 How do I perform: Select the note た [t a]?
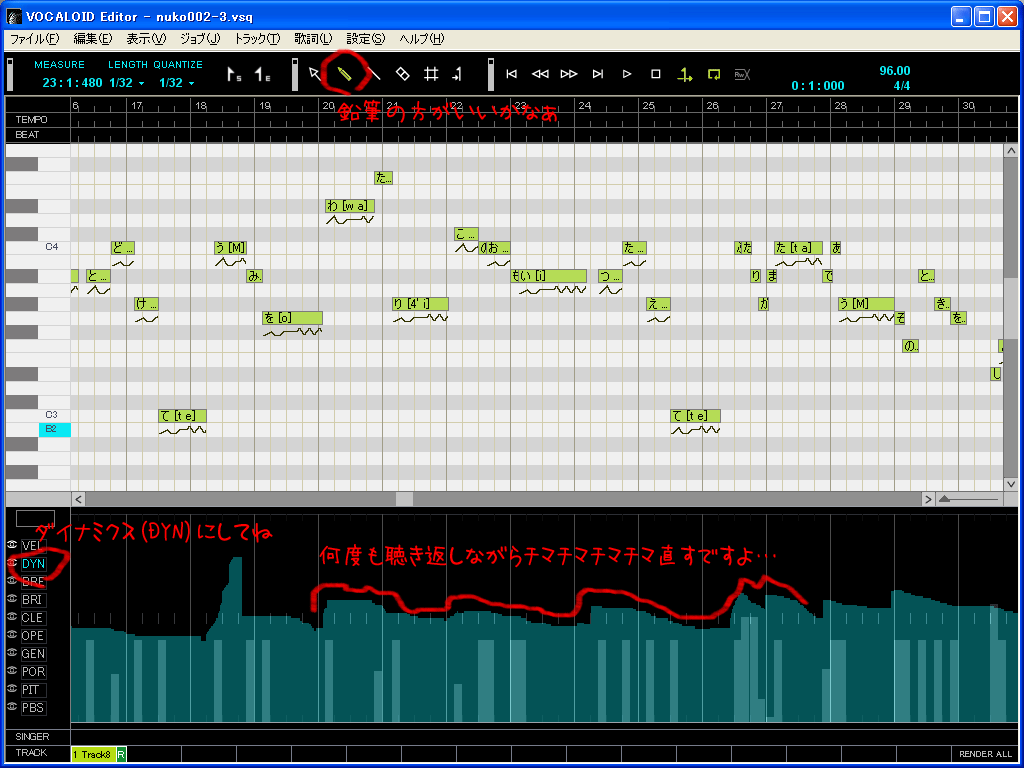(798, 248)
